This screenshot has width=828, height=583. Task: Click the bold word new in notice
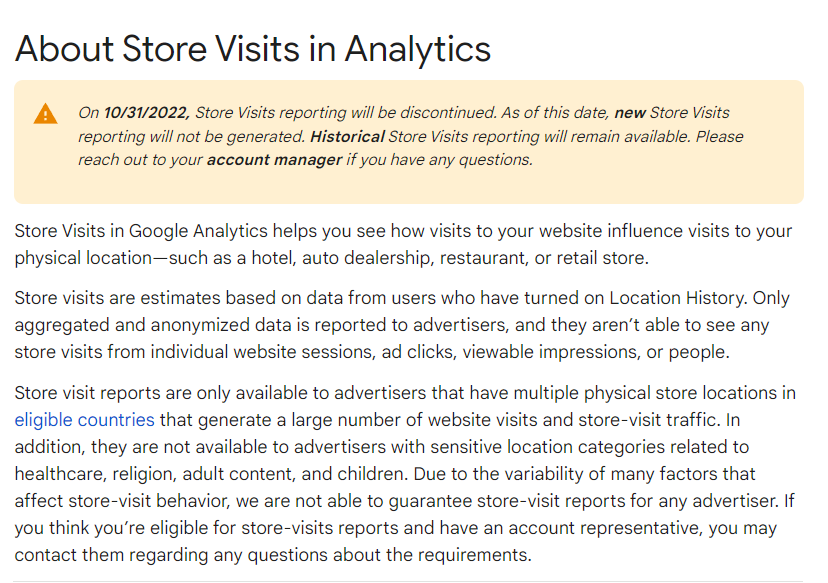point(630,113)
